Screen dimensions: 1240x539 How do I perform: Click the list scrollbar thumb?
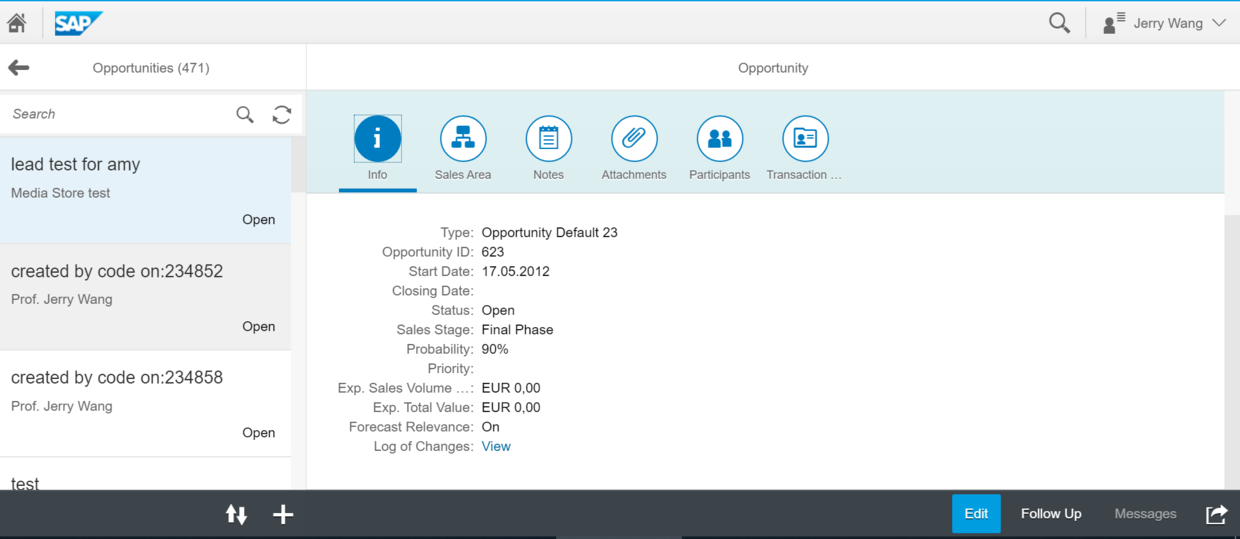coord(298,165)
